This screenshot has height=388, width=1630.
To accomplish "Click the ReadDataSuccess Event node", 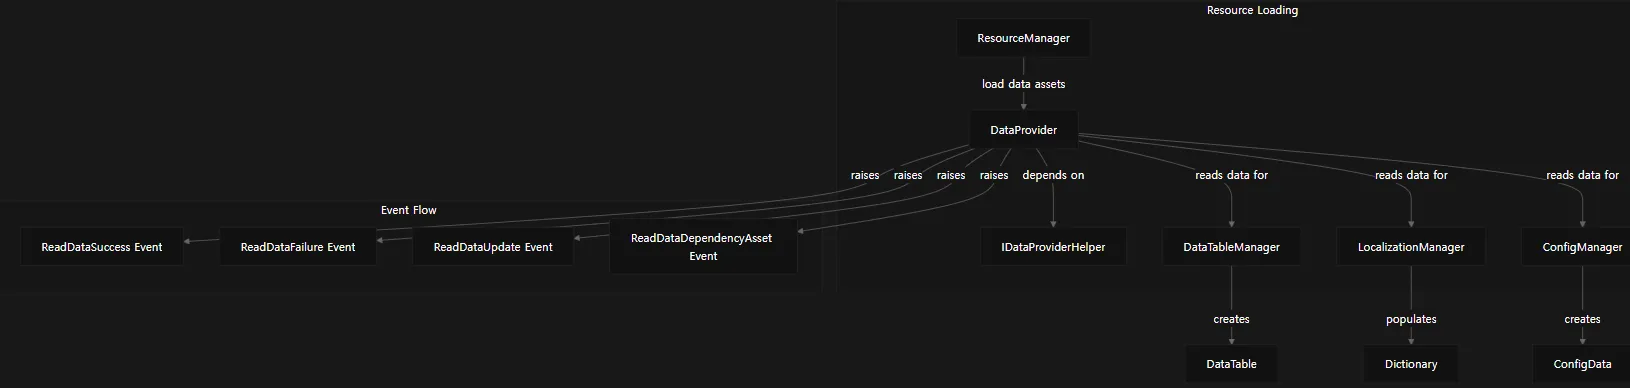I will pyautogui.click(x=102, y=247).
